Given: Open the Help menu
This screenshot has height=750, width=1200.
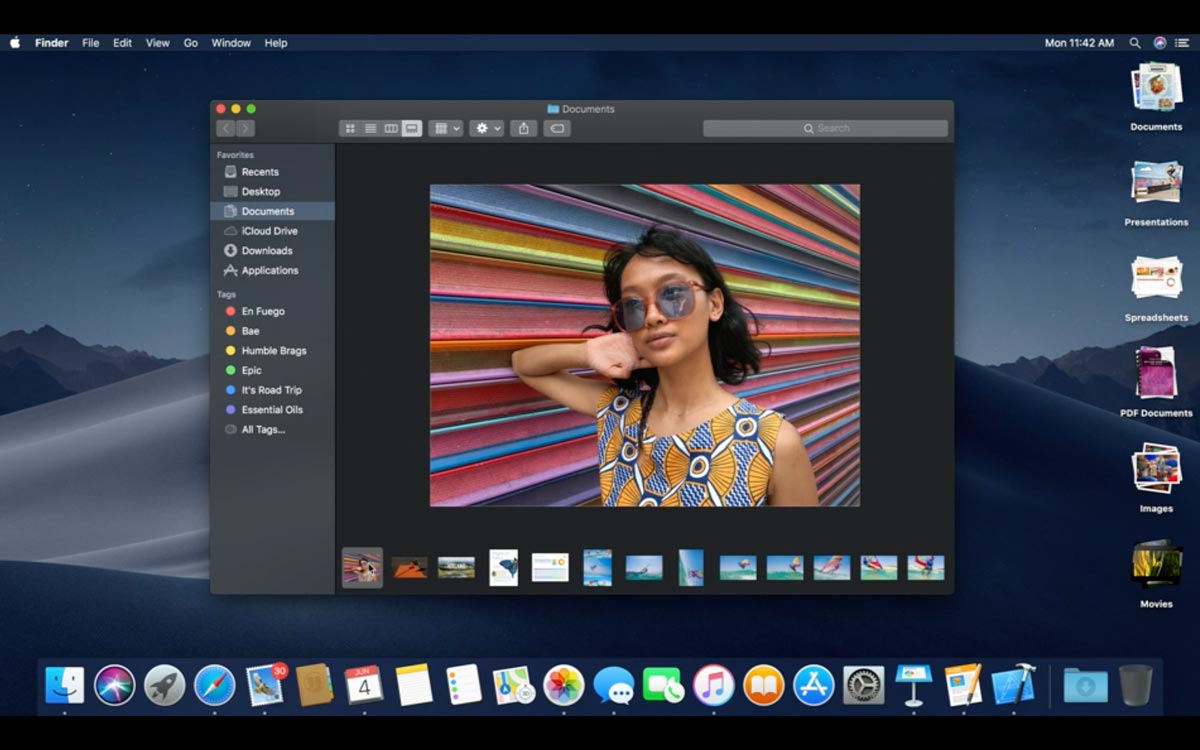Looking at the screenshot, I should [276, 43].
